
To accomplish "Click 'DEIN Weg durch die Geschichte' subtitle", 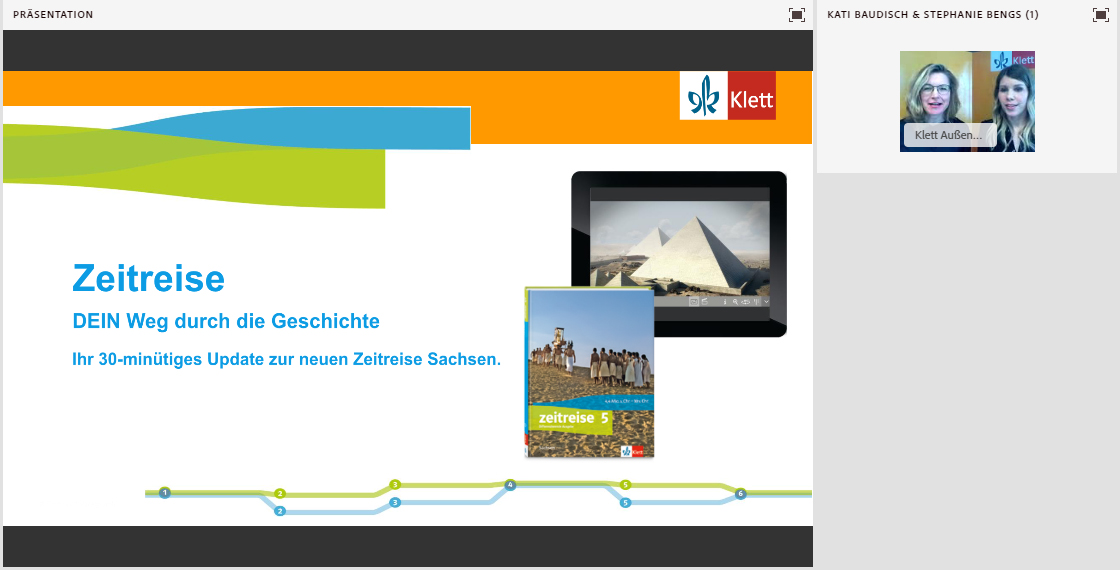I will [x=226, y=321].
